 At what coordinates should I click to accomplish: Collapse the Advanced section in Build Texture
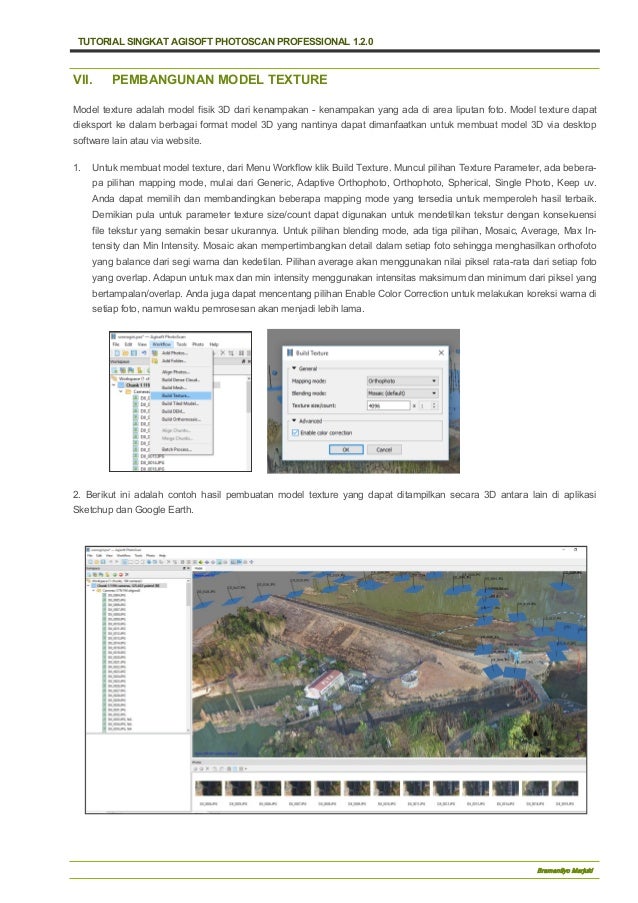point(294,420)
